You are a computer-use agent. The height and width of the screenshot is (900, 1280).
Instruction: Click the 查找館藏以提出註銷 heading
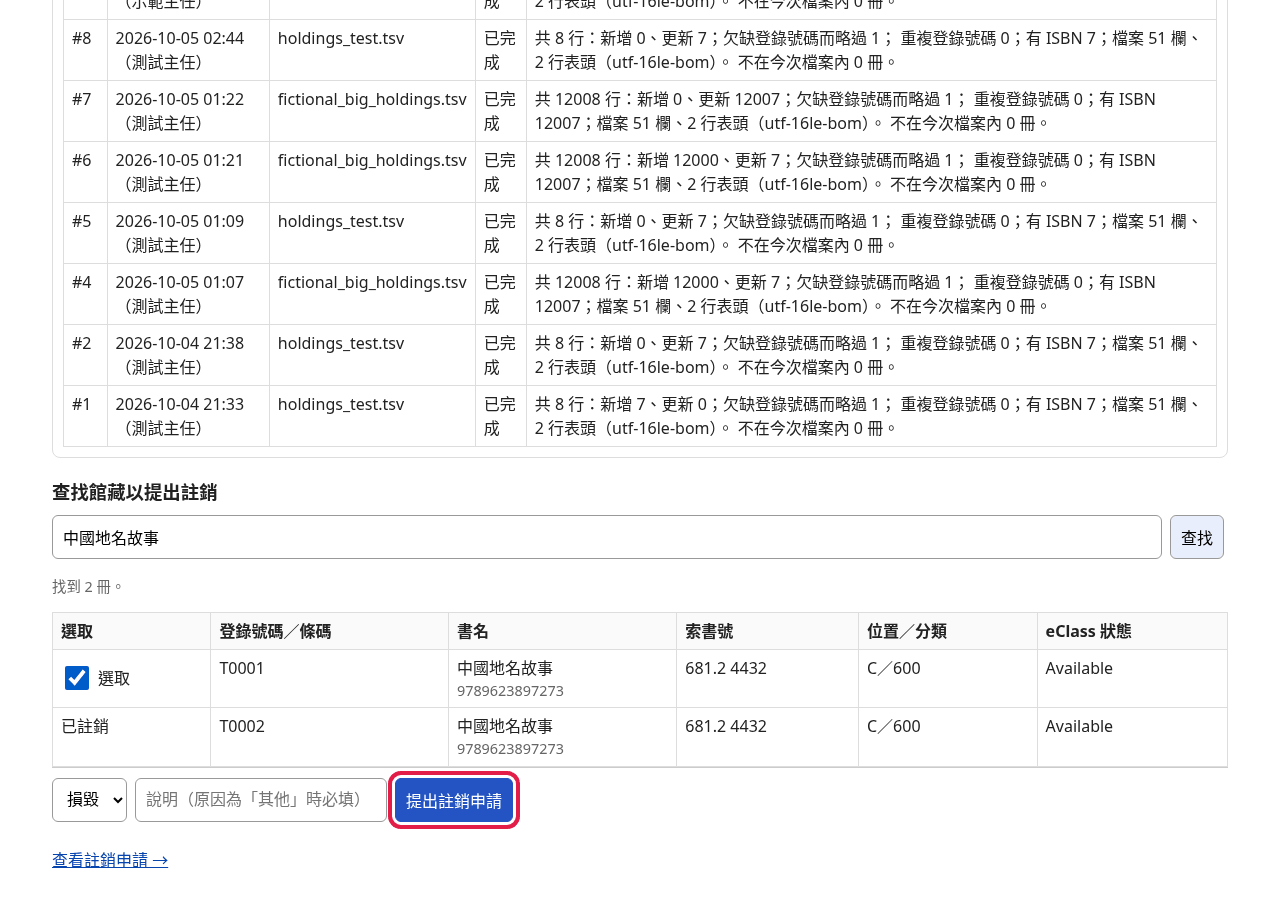coord(134,492)
